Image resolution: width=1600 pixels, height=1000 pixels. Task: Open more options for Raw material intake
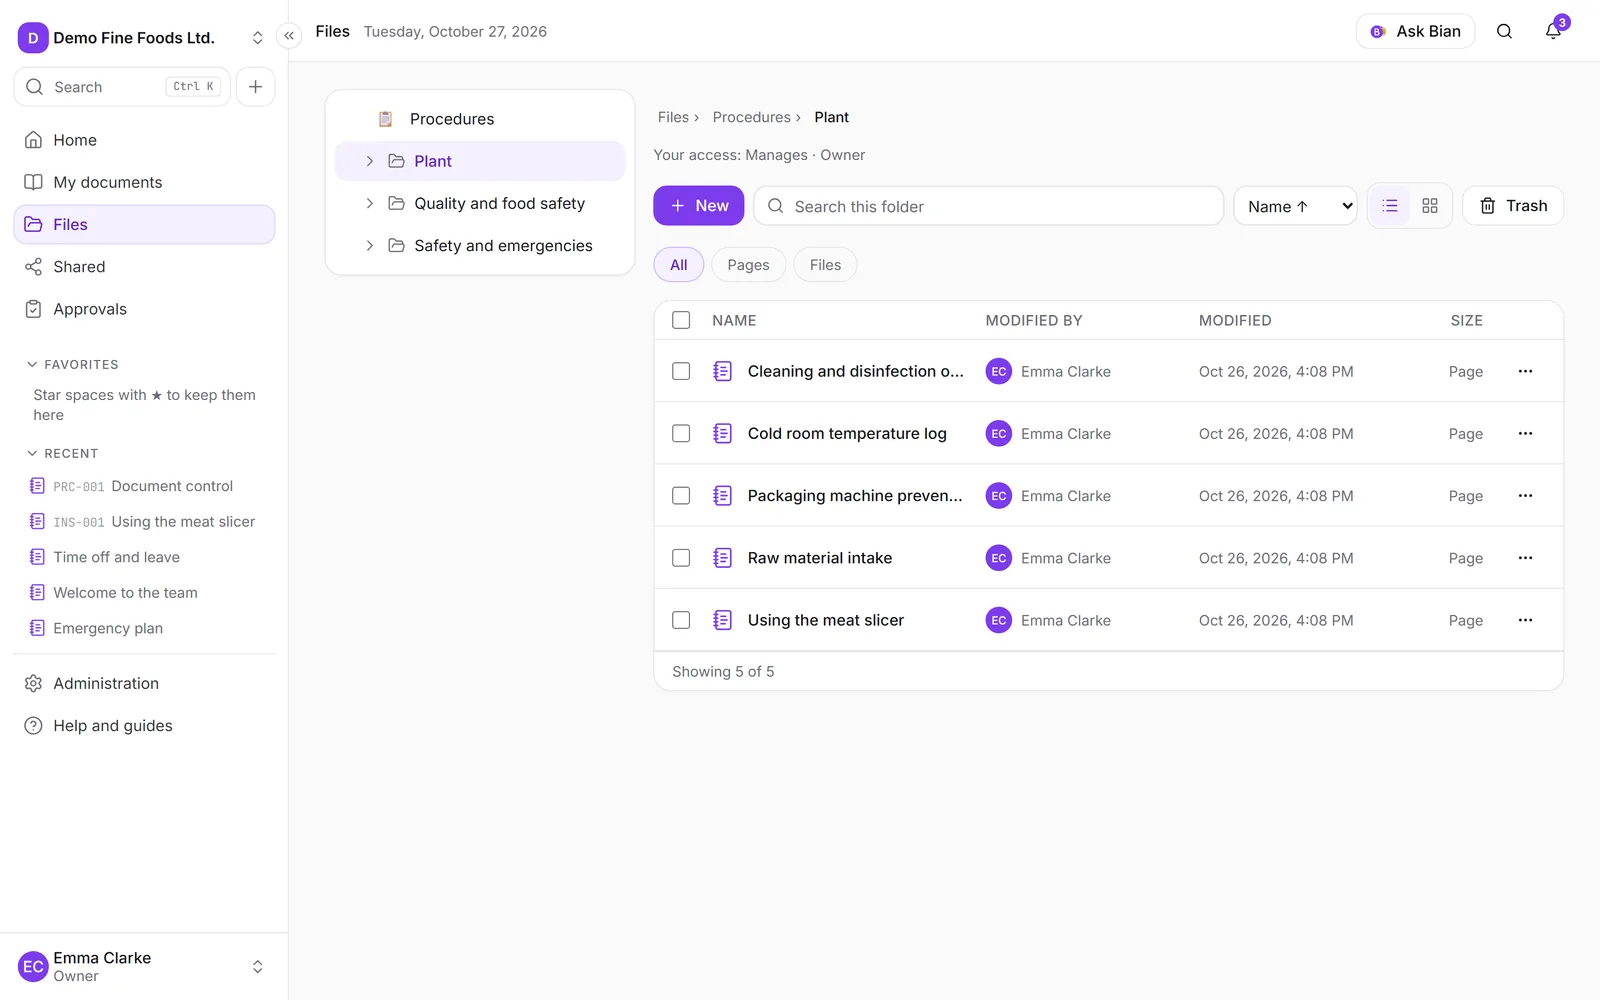pos(1525,558)
